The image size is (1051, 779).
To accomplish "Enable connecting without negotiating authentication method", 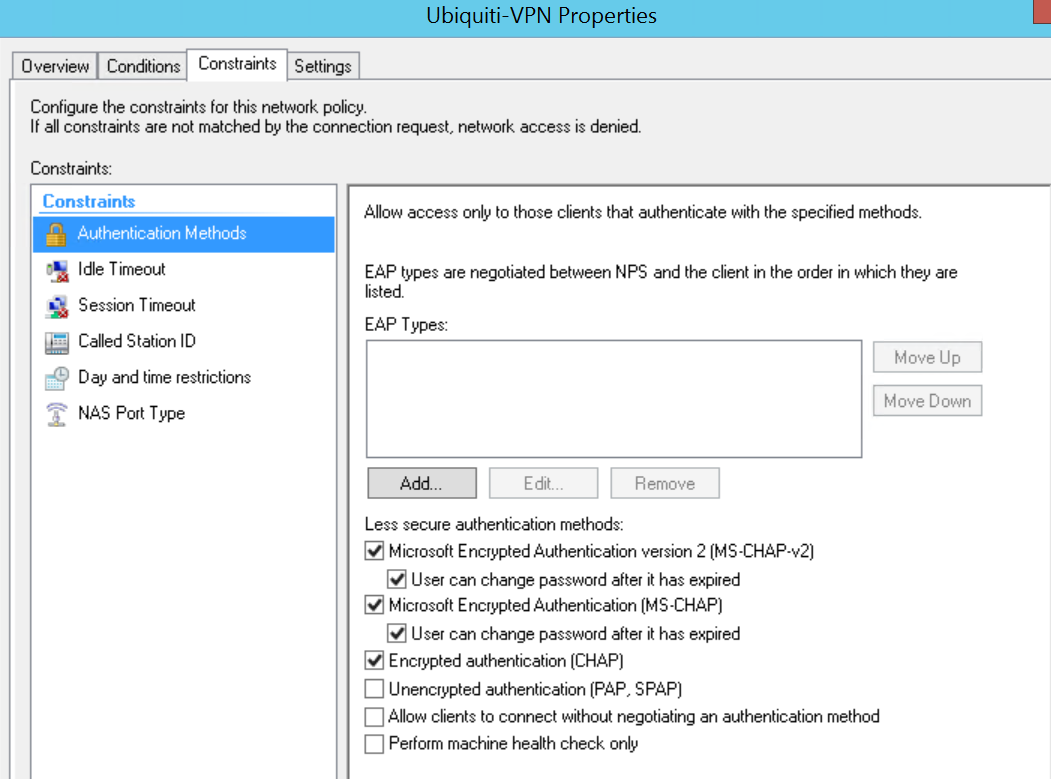I will [374, 717].
